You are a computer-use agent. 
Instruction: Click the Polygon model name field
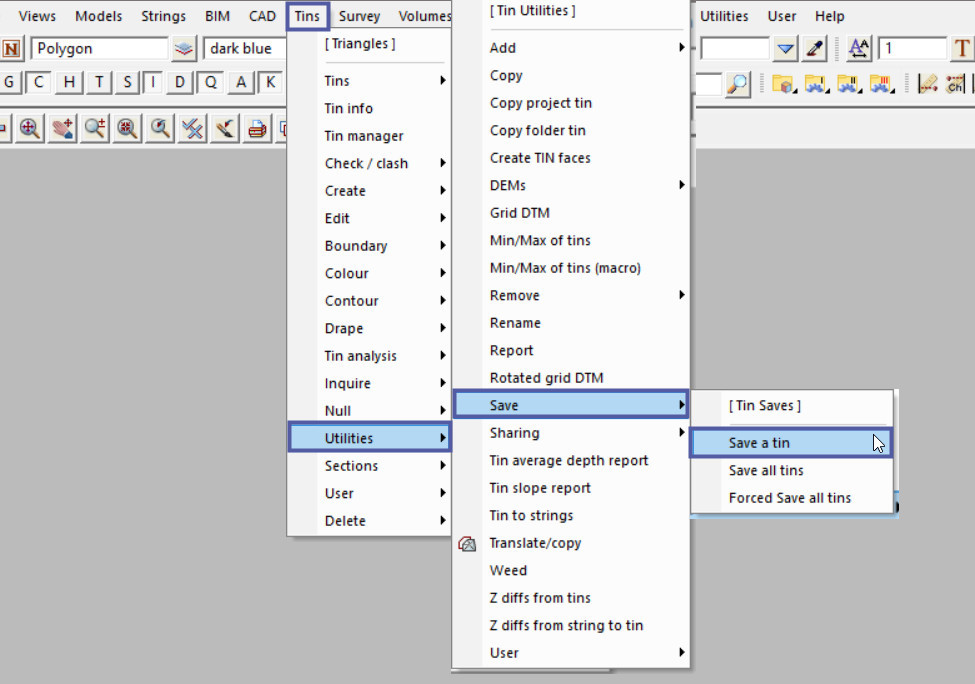98,49
